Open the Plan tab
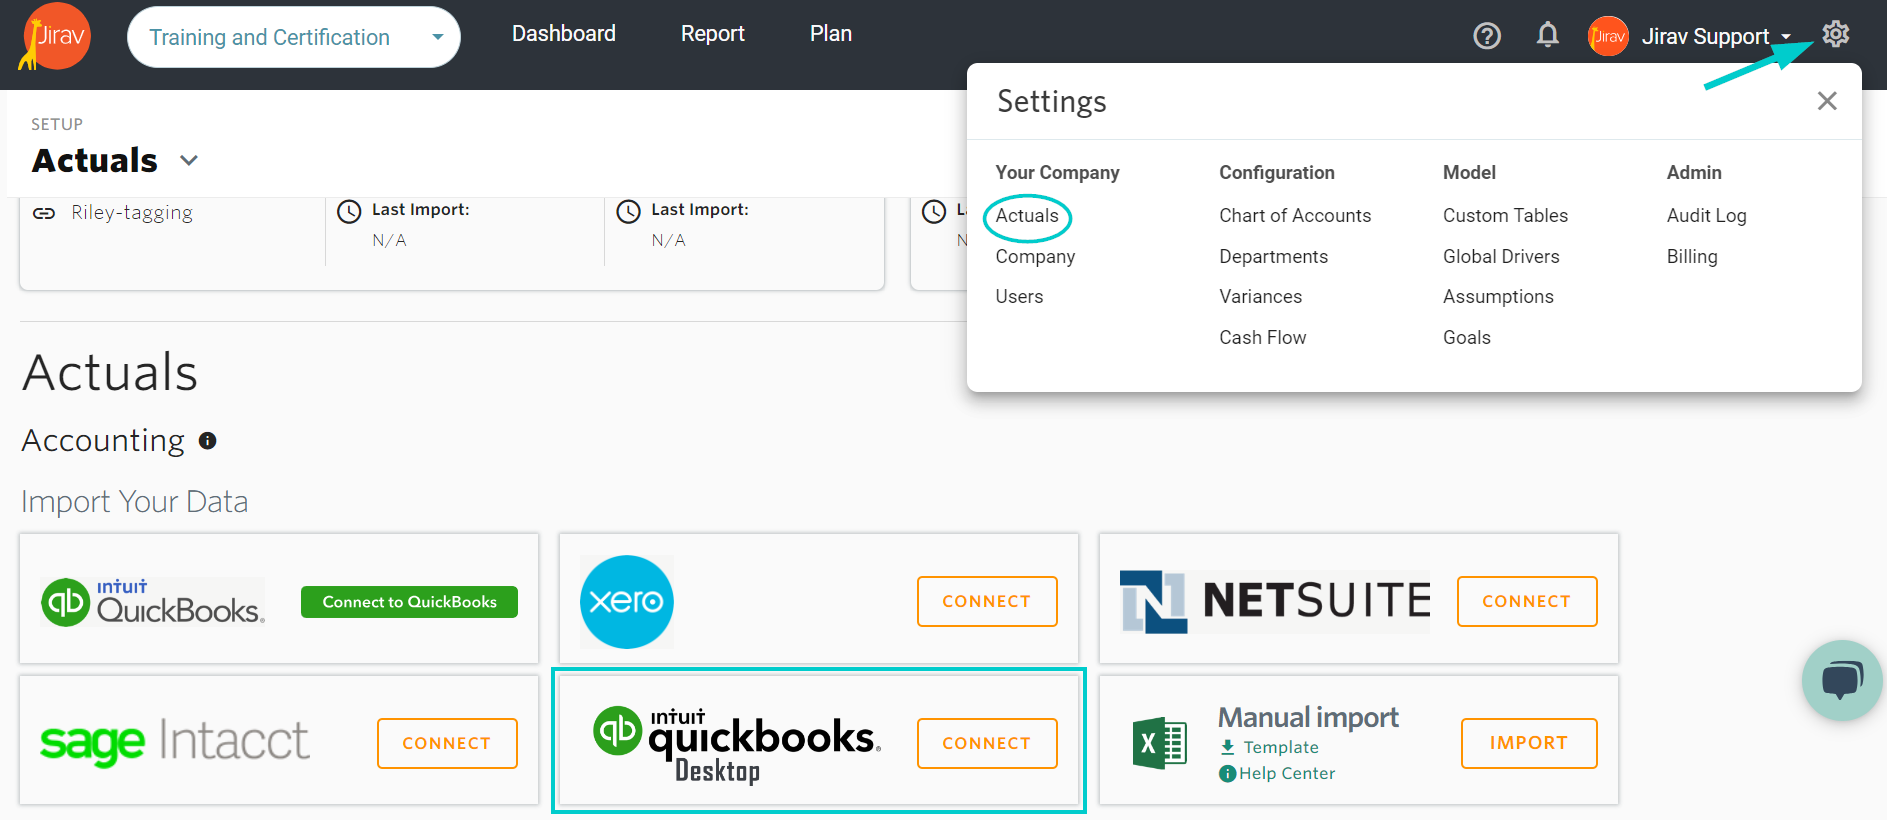The width and height of the screenshot is (1887, 820). tap(831, 33)
